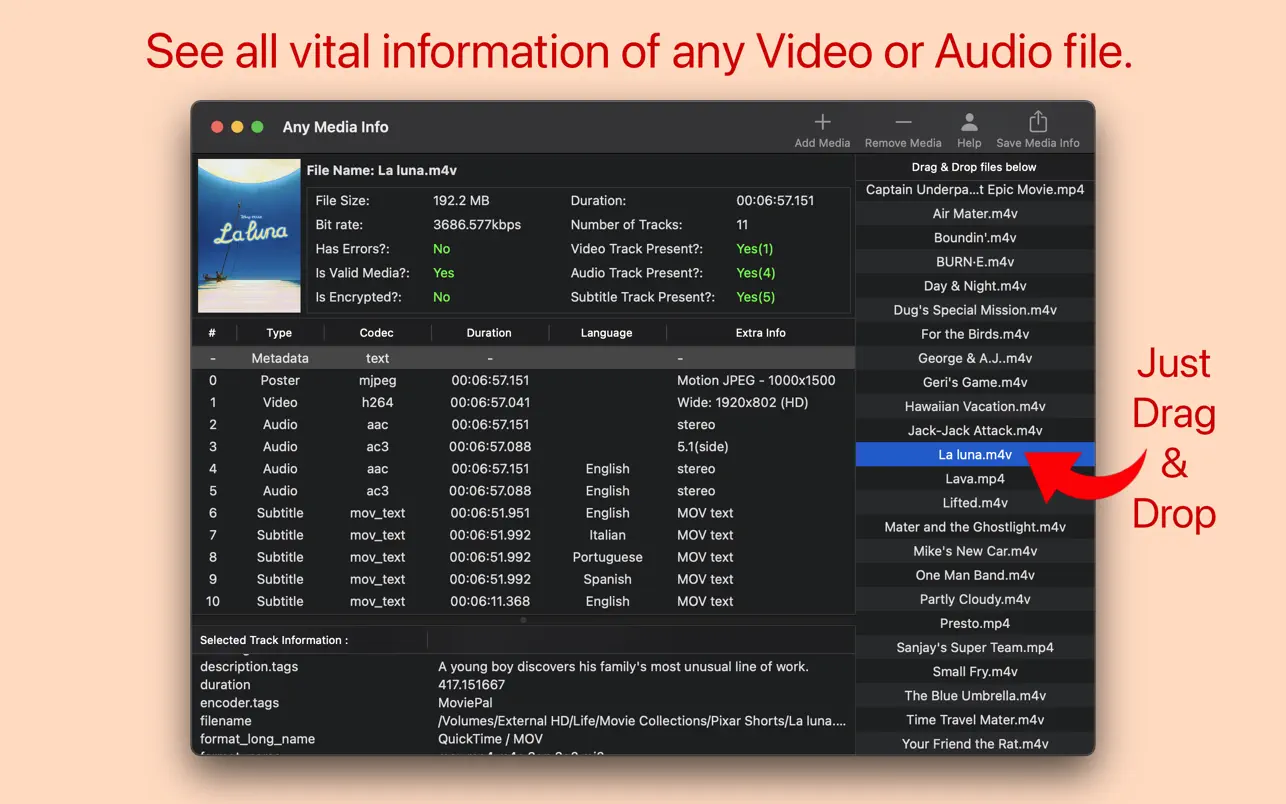The width and height of the screenshot is (1286, 804).
Task: Sort by the Language column header
Action: 607,333
